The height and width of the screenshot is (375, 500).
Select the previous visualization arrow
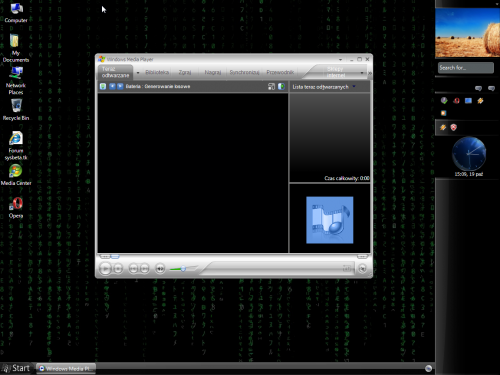[x=112, y=86]
